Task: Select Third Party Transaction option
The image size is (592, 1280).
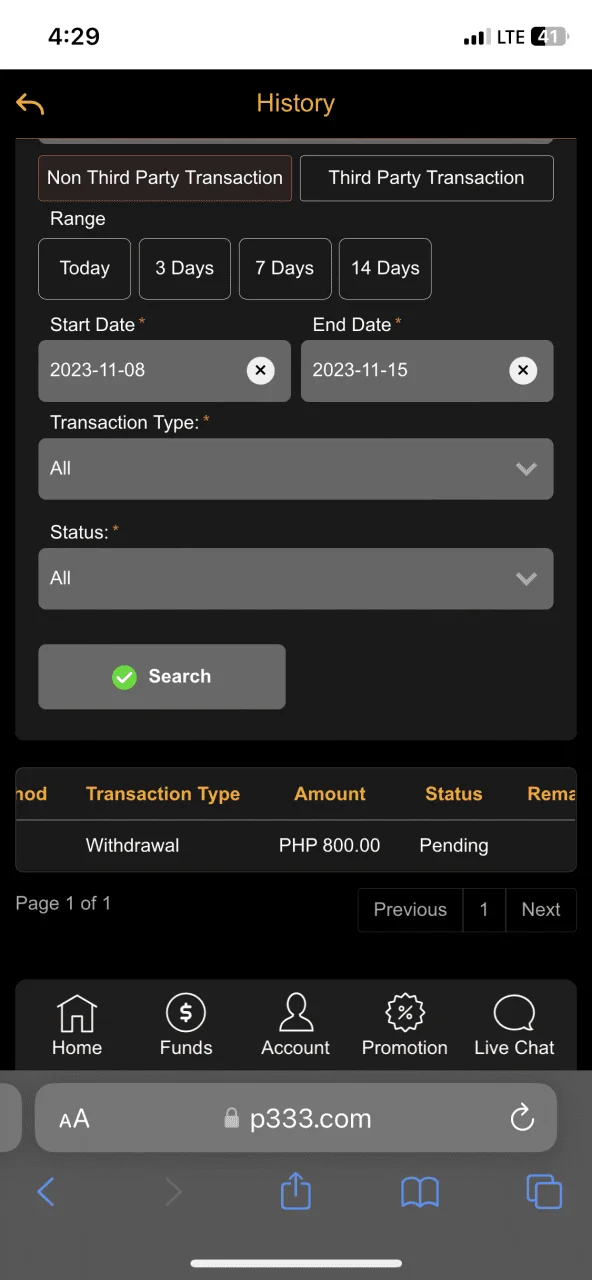Action: point(427,178)
